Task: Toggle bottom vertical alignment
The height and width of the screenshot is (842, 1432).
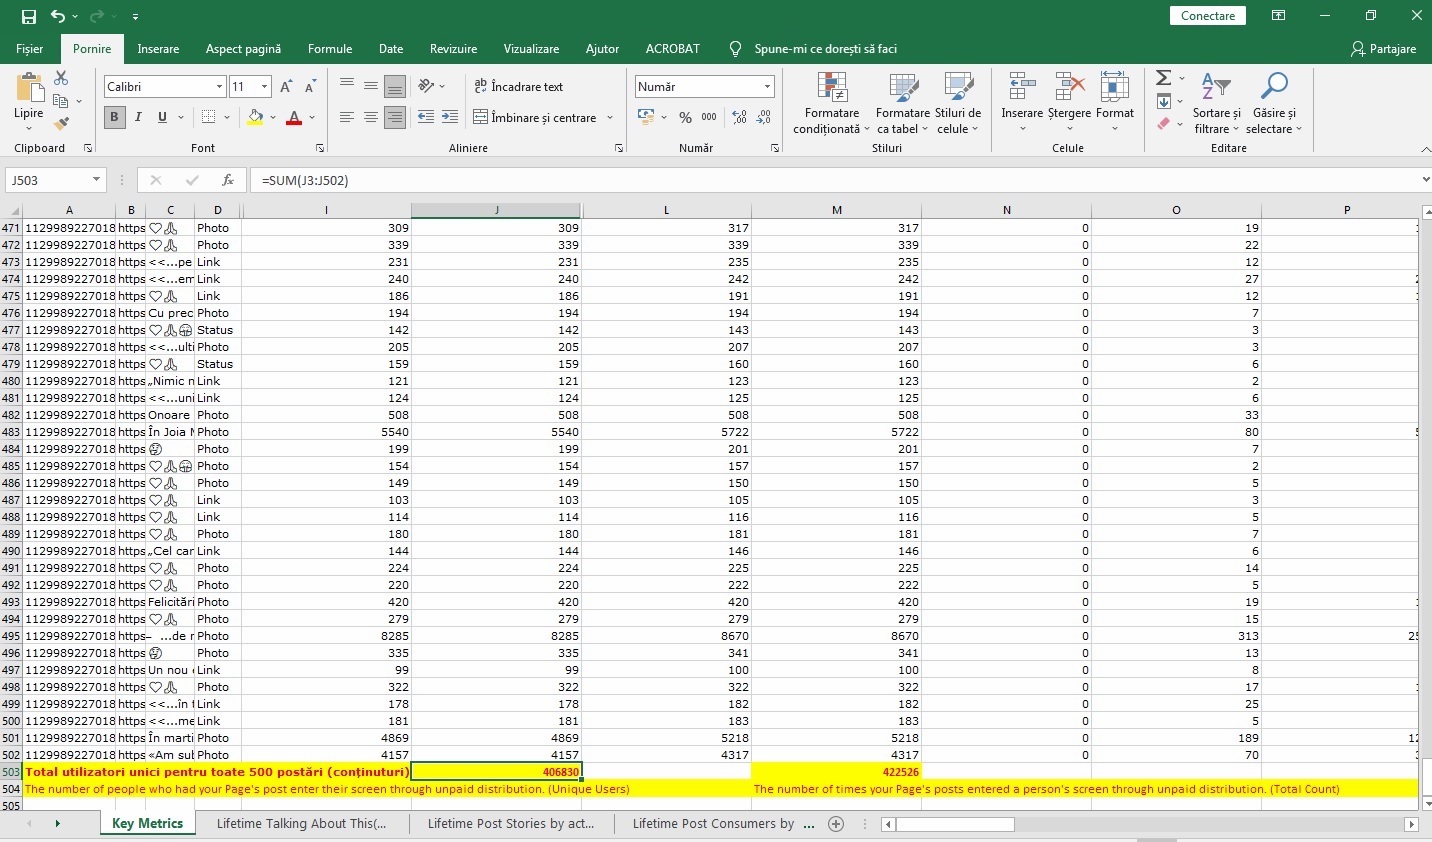Action: pos(395,86)
